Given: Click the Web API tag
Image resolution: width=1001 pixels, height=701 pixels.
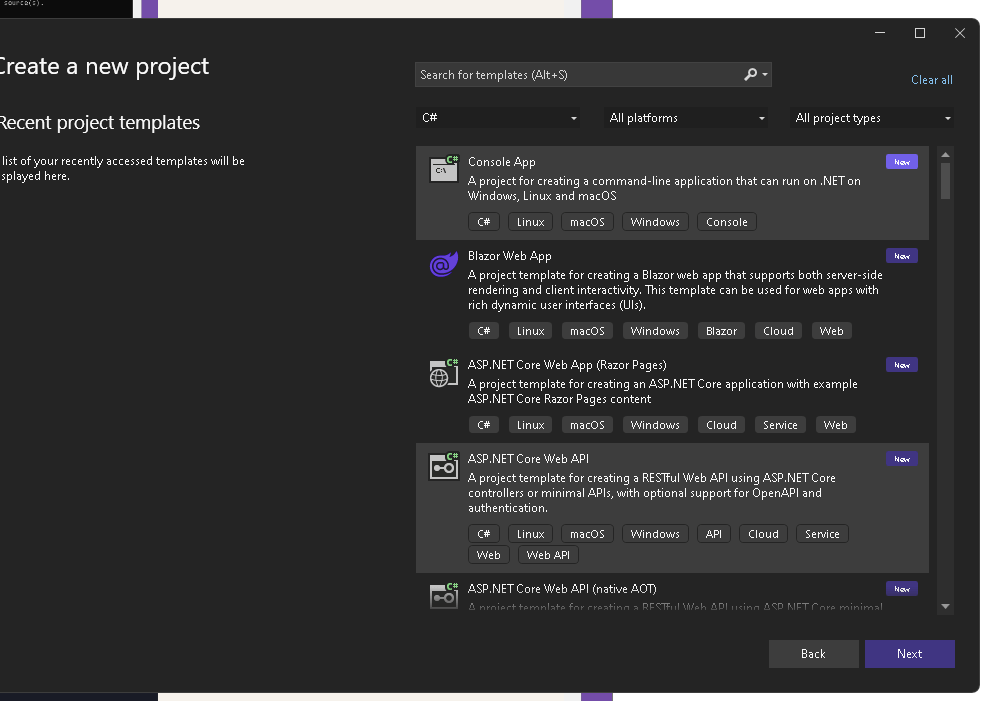Looking at the screenshot, I should pyautogui.click(x=548, y=555).
